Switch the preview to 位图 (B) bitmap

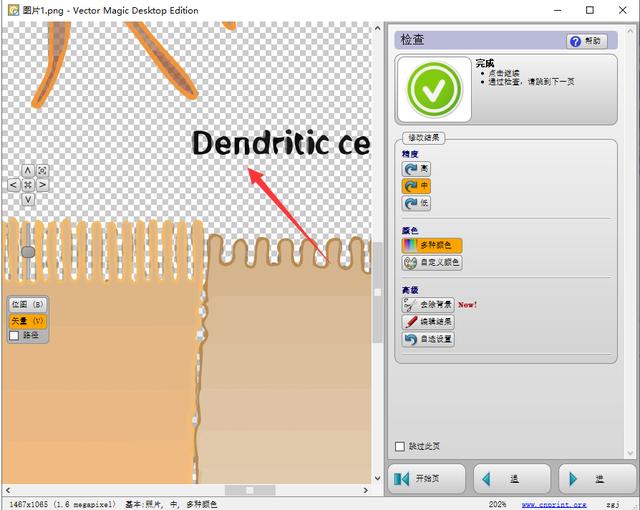pos(27,304)
